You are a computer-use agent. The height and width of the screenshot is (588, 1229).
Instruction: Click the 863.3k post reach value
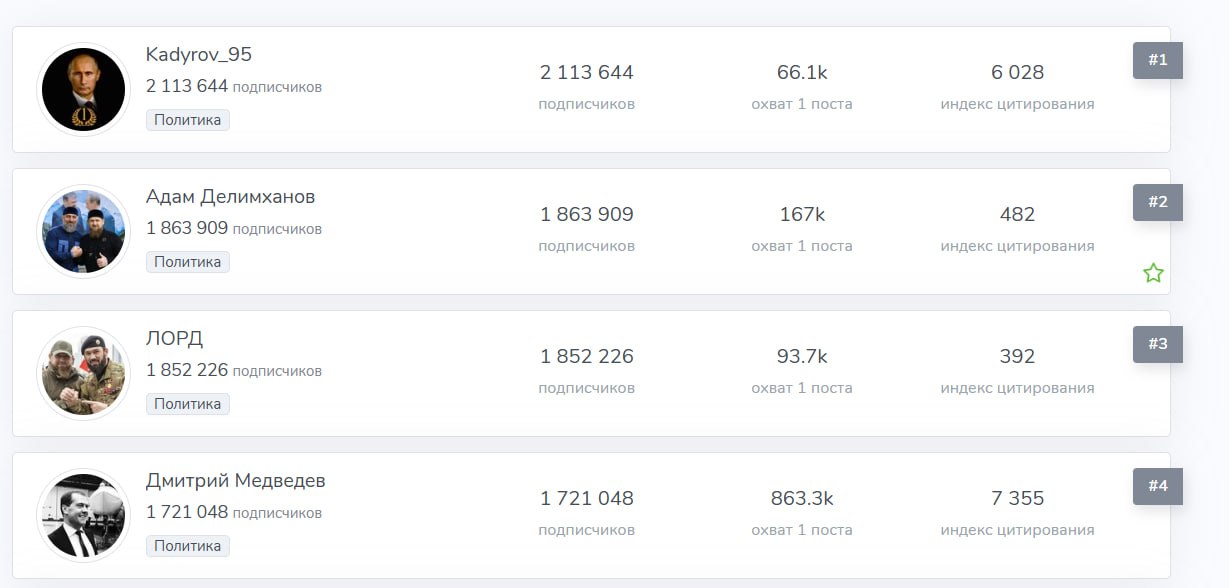coord(802,499)
